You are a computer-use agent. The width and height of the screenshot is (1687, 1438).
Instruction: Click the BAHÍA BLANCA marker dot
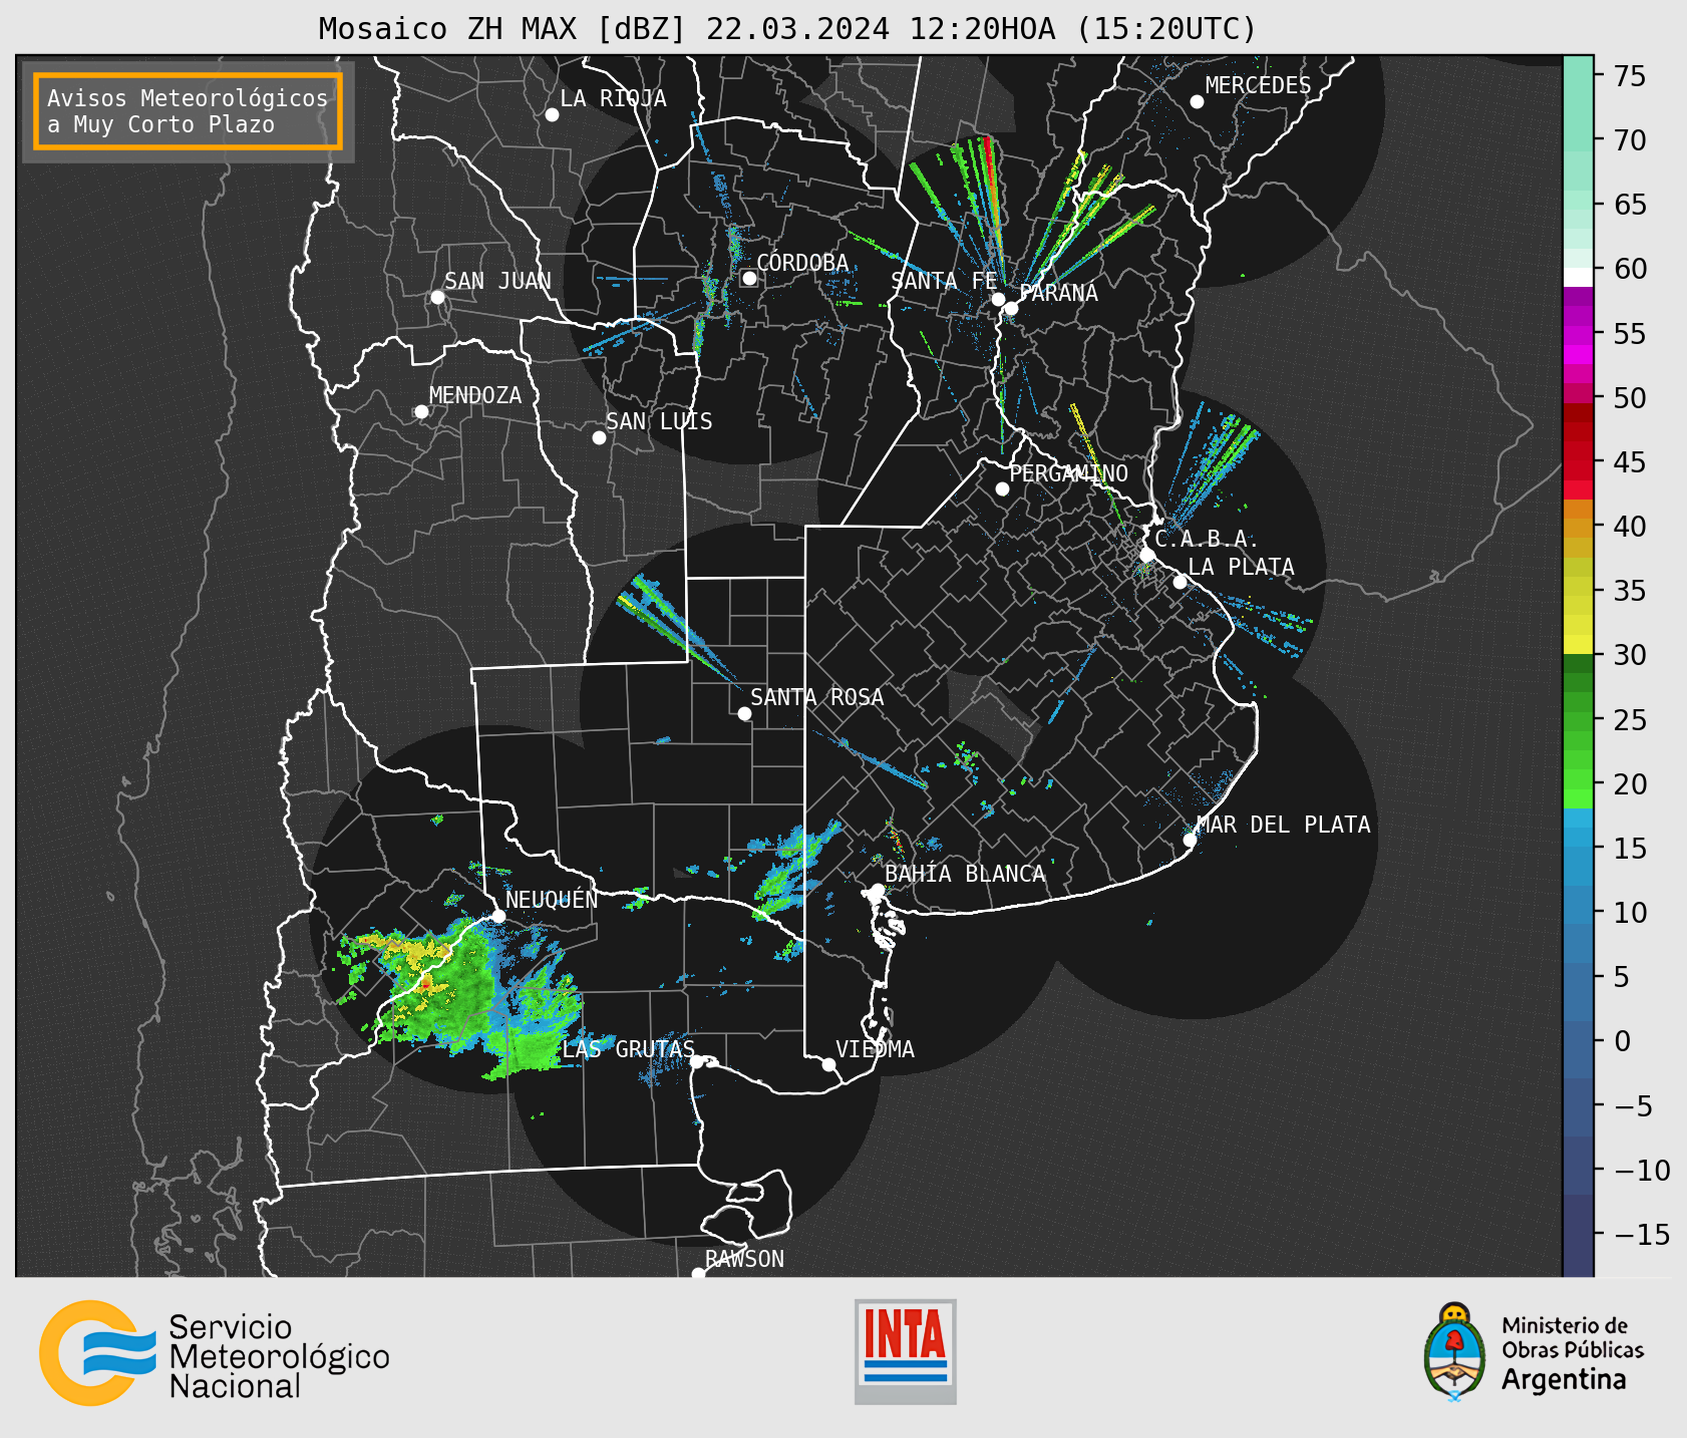tap(877, 890)
